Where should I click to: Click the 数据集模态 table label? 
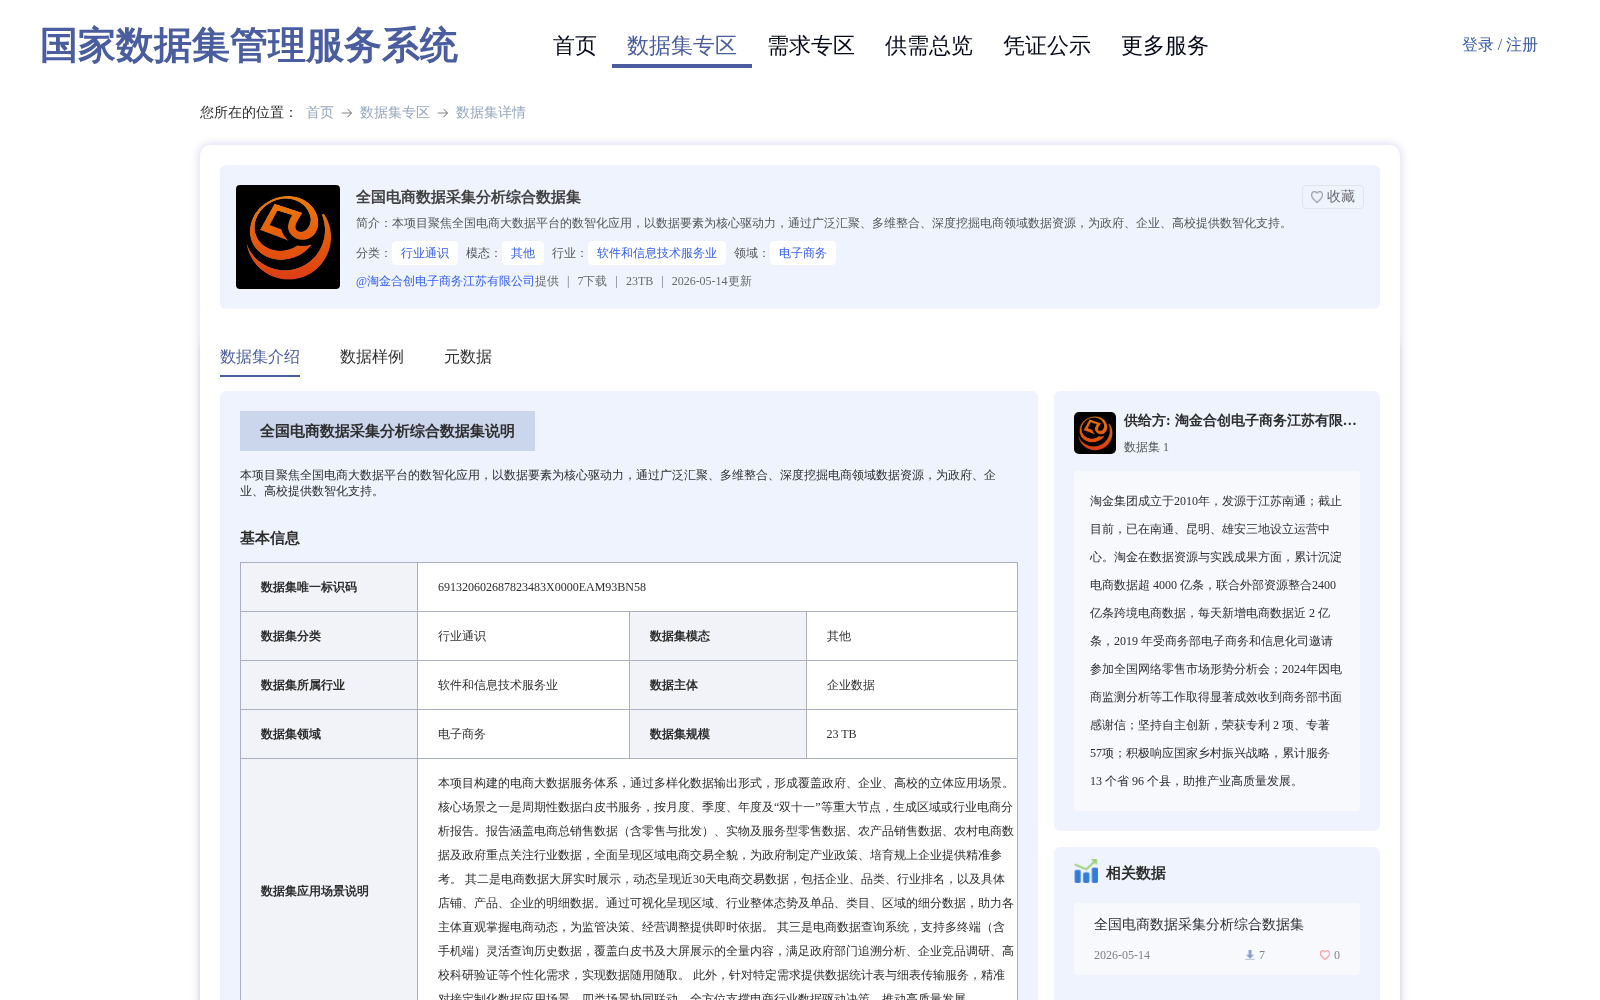pyautogui.click(x=680, y=636)
